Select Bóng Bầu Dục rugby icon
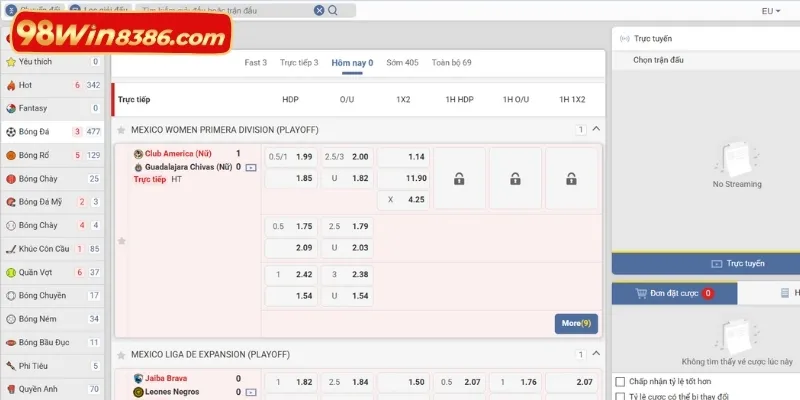800x400 pixels. (11, 342)
